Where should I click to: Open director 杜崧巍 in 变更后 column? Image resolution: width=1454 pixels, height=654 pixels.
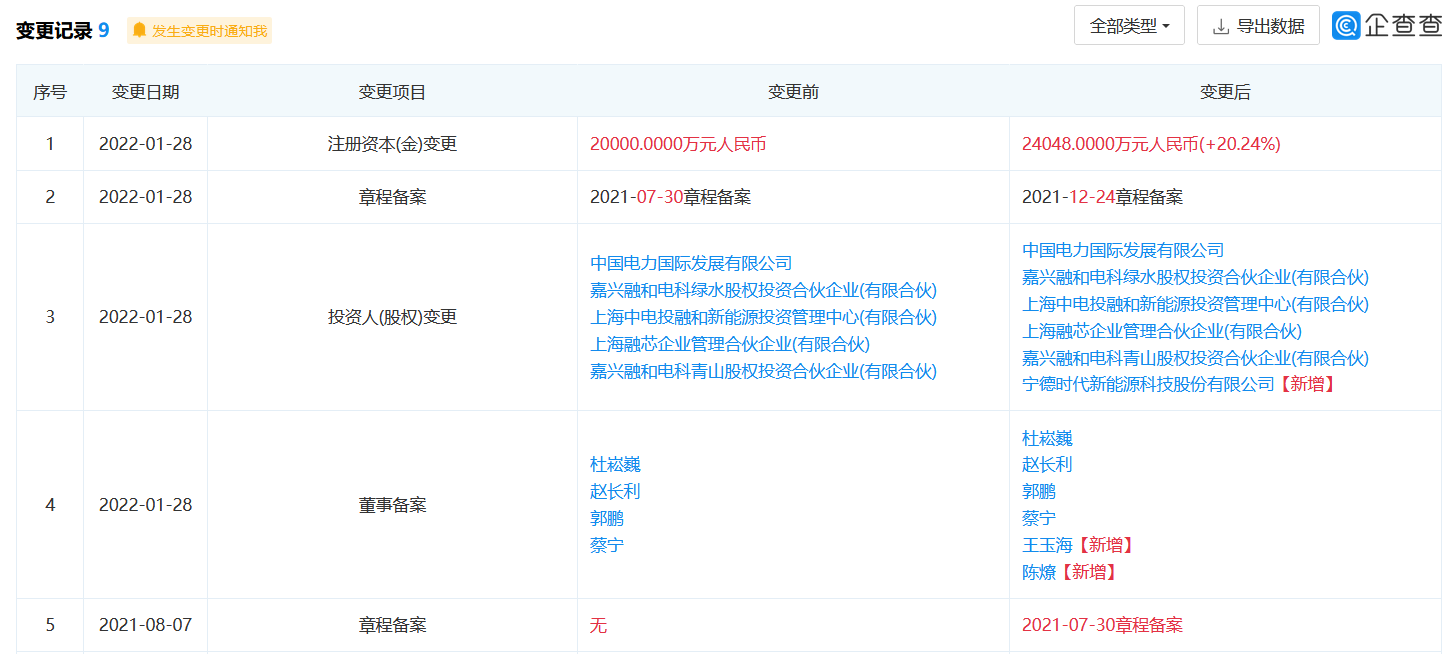[1047, 438]
